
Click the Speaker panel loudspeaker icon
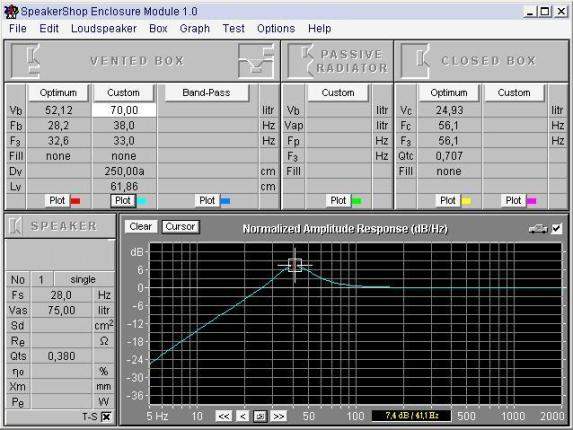pyautogui.click(x=15, y=226)
